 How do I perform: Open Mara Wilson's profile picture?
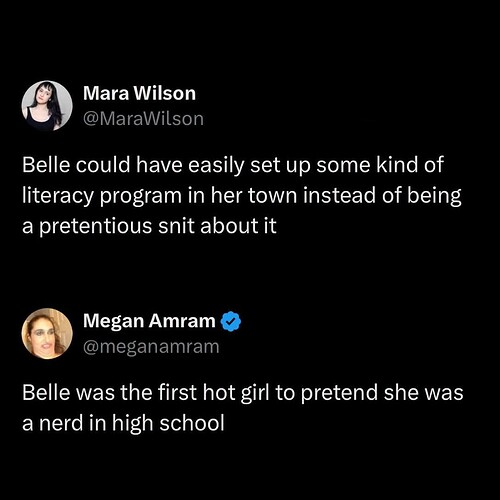pyautogui.click(x=47, y=106)
